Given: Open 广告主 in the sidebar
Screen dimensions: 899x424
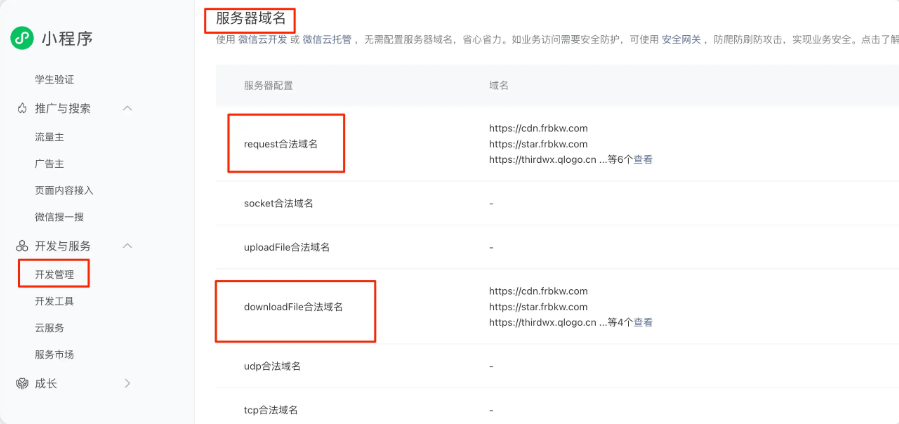Looking at the screenshot, I should coord(49,164).
